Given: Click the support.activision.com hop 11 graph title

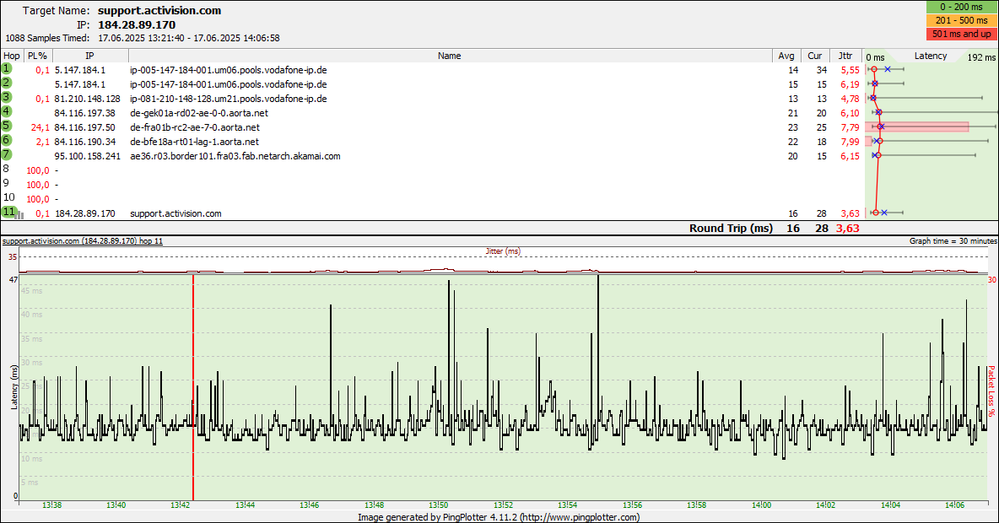Looking at the screenshot, I should (82, 241).
